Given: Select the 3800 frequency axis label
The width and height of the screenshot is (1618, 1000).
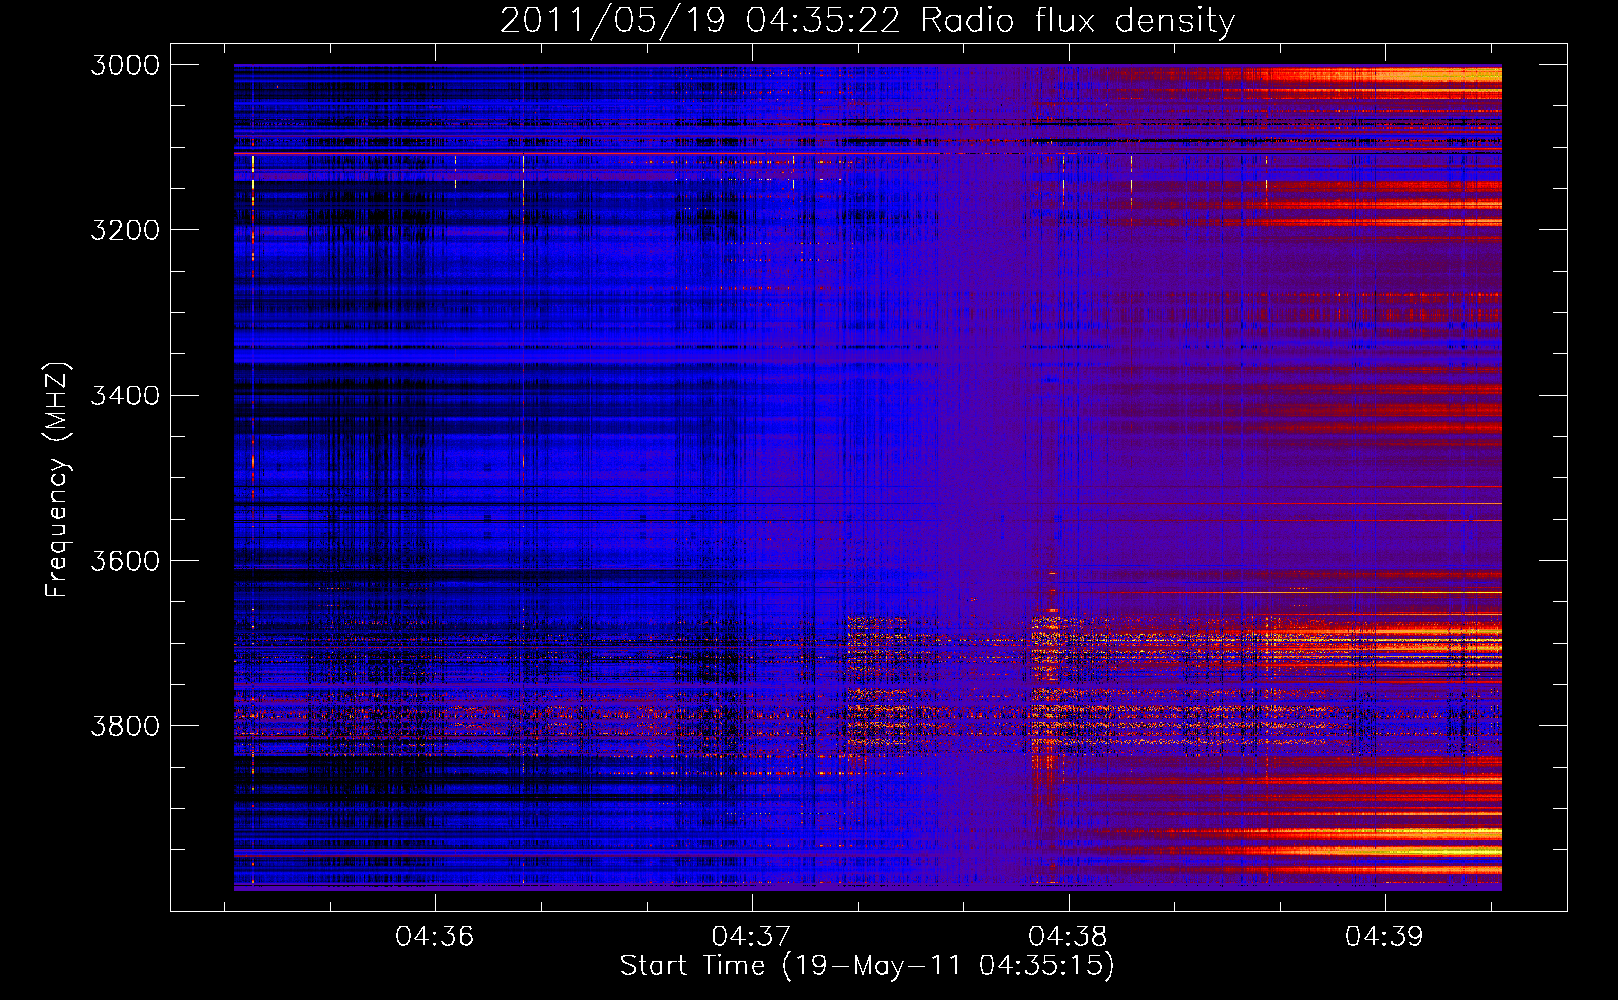Looking at the screenshot, I should click(x=125, y=725).
